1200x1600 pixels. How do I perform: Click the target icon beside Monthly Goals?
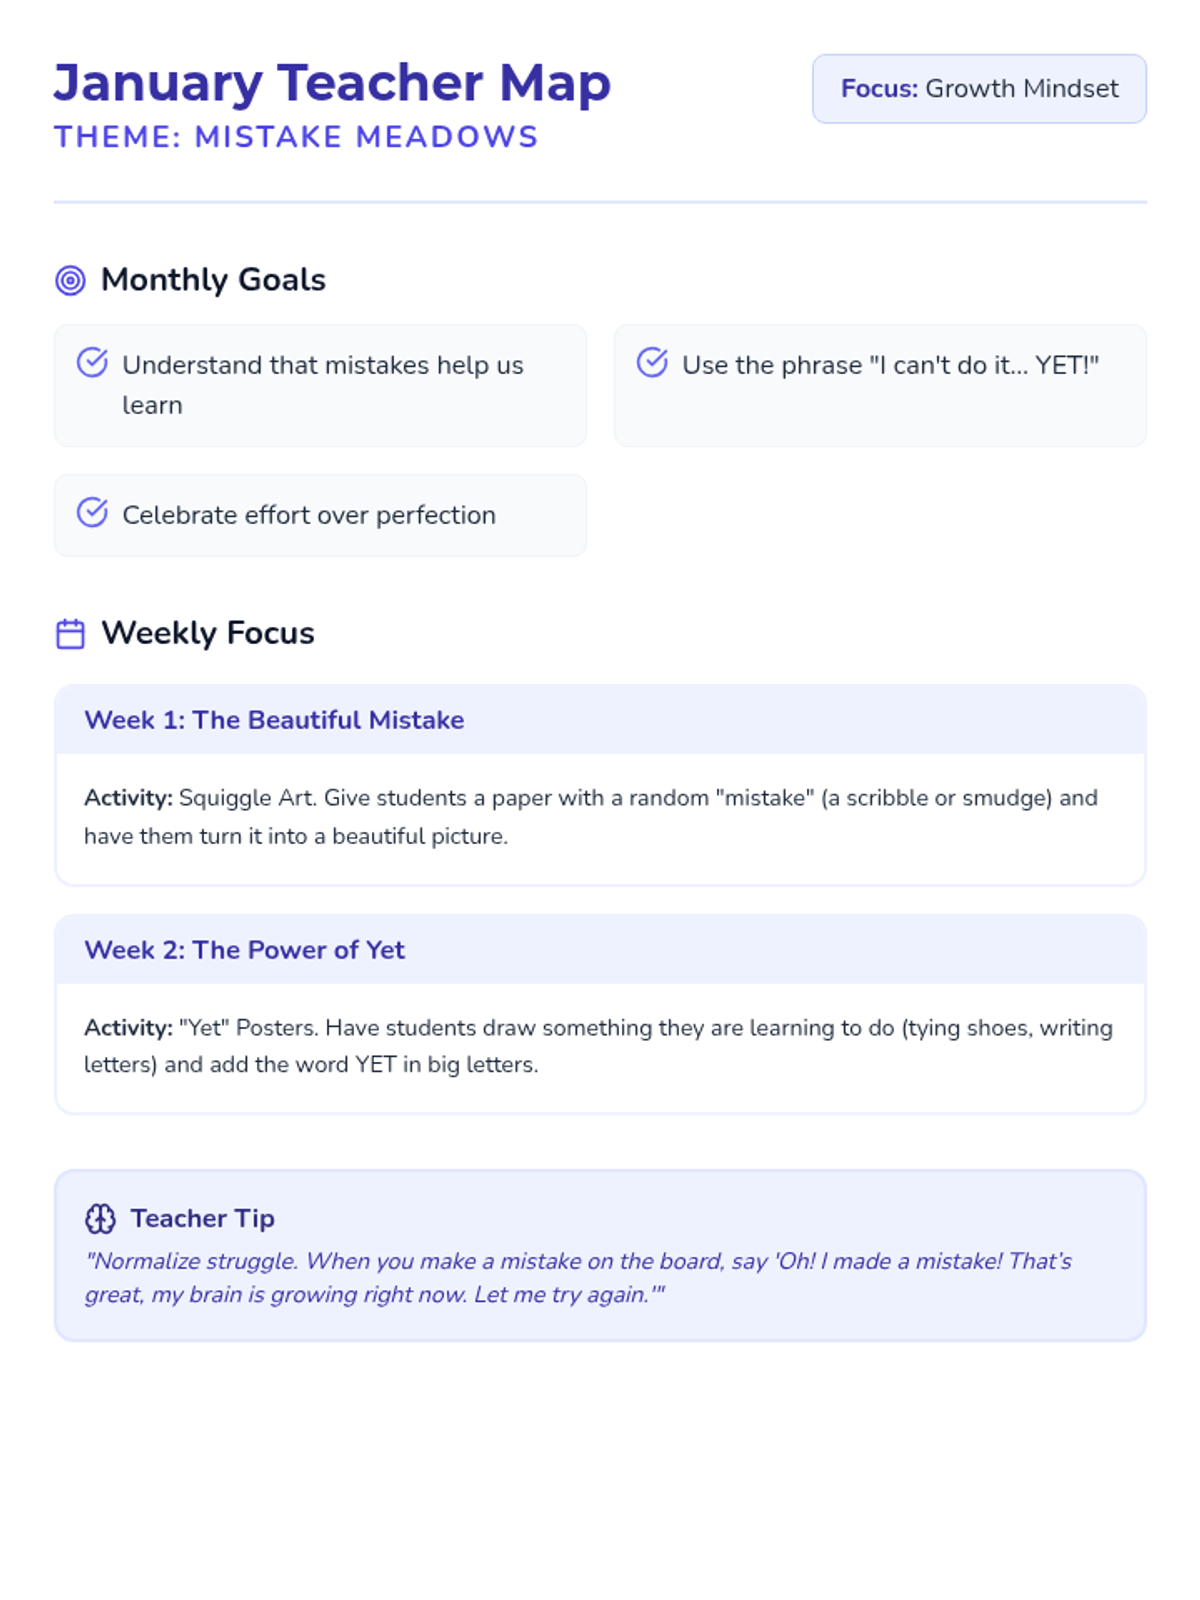[70, 281]
